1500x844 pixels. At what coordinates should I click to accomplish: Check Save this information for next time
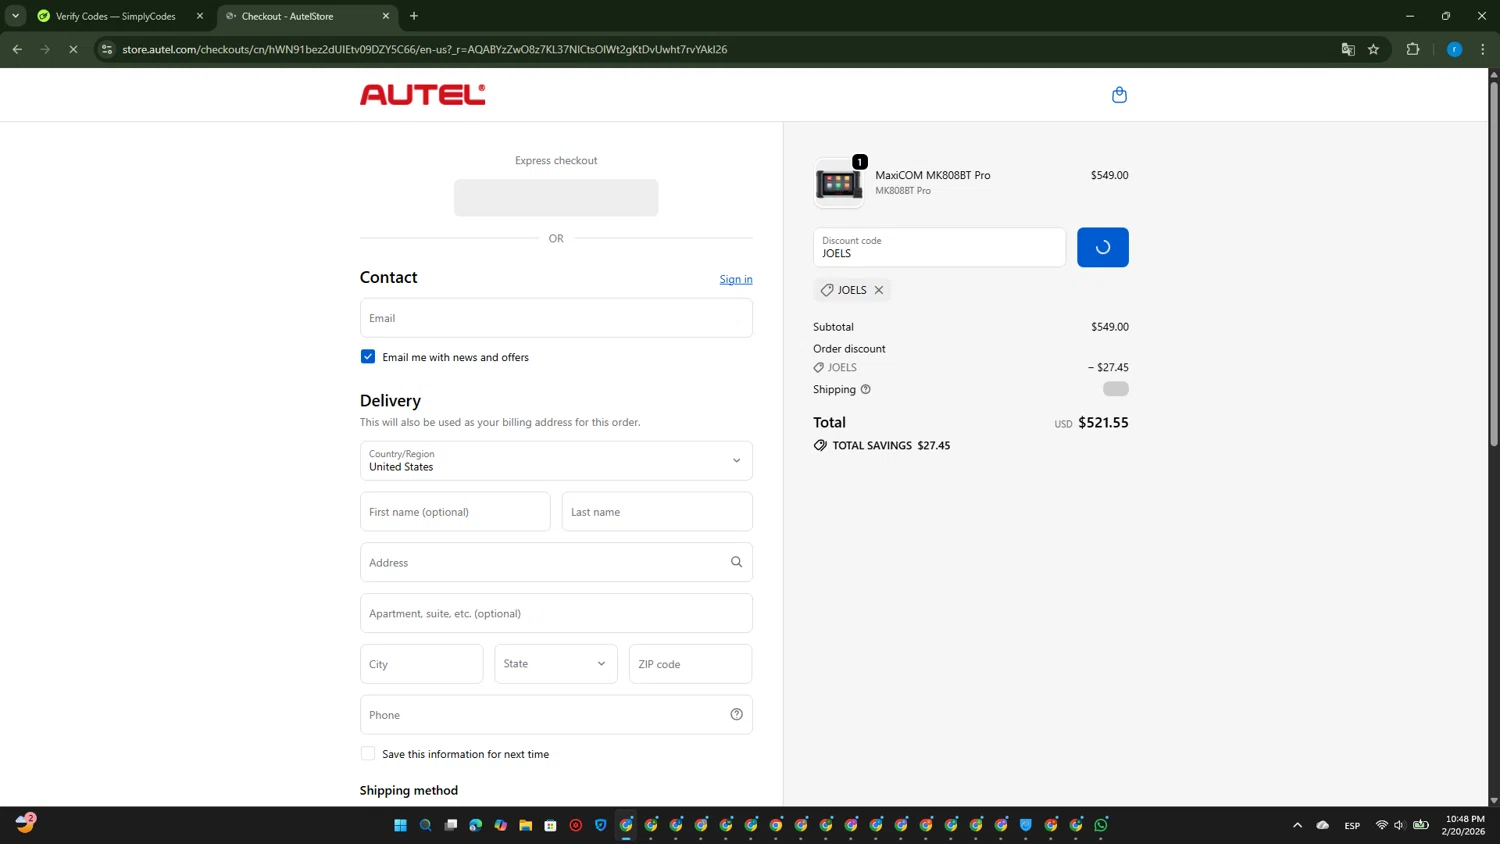coord(368,753)
